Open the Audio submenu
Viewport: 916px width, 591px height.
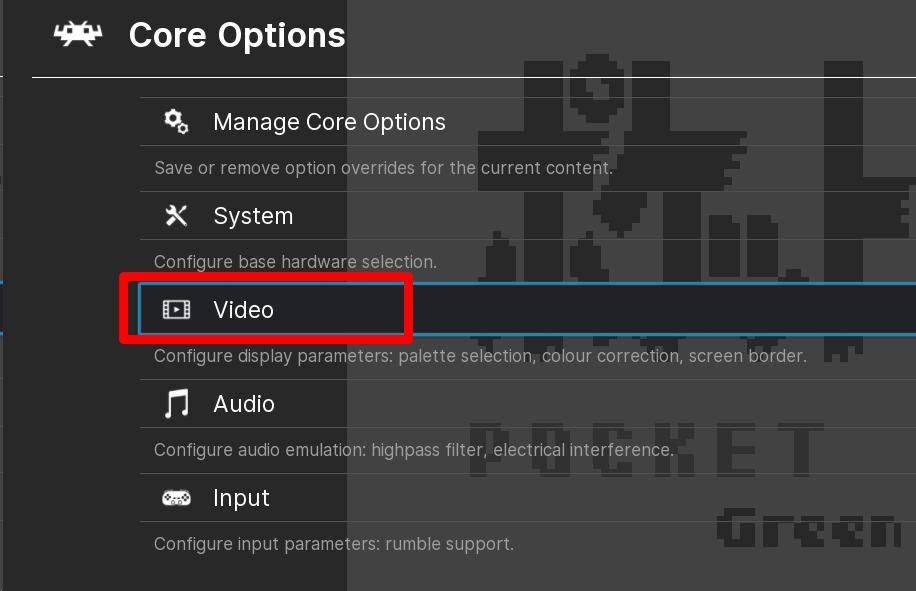(x=244, y=404)
